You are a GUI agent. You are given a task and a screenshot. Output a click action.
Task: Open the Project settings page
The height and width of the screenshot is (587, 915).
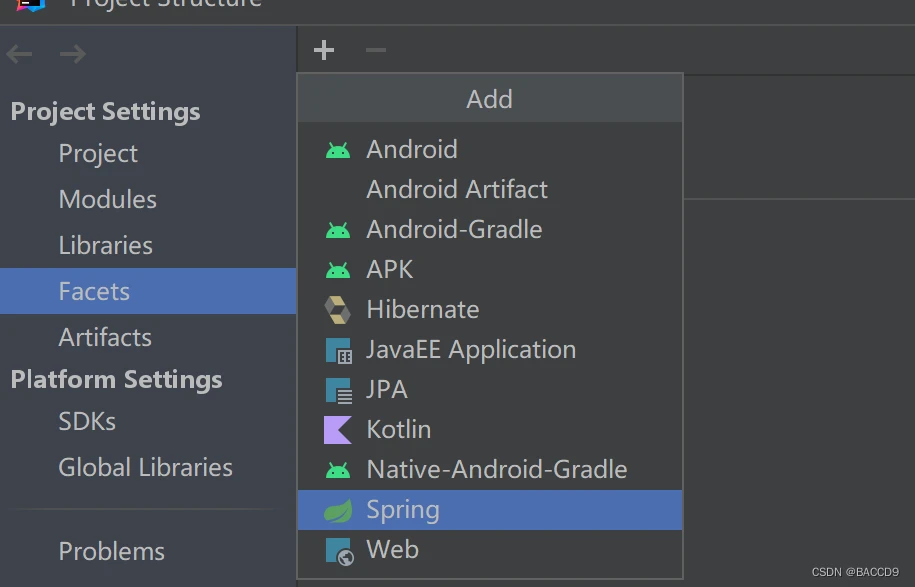(x=148, y=153)
